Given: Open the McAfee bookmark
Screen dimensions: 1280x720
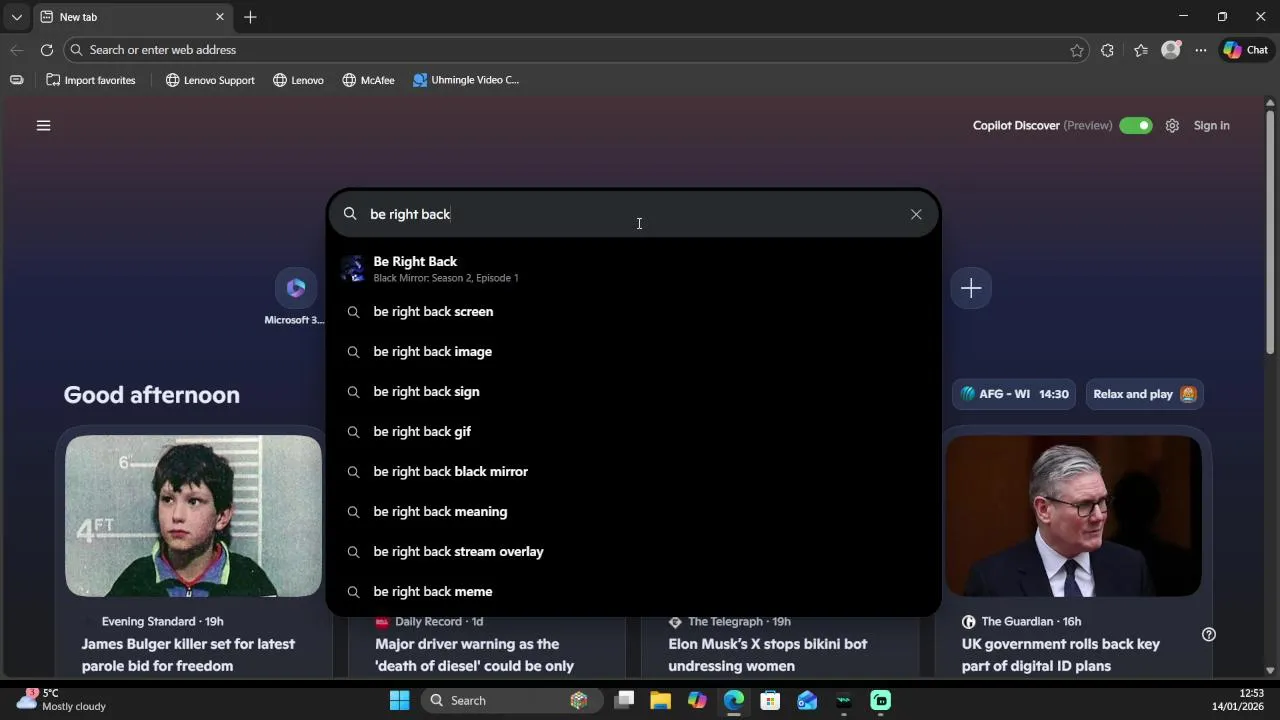Looking at the screenshot, I should [x=368, y=80].
